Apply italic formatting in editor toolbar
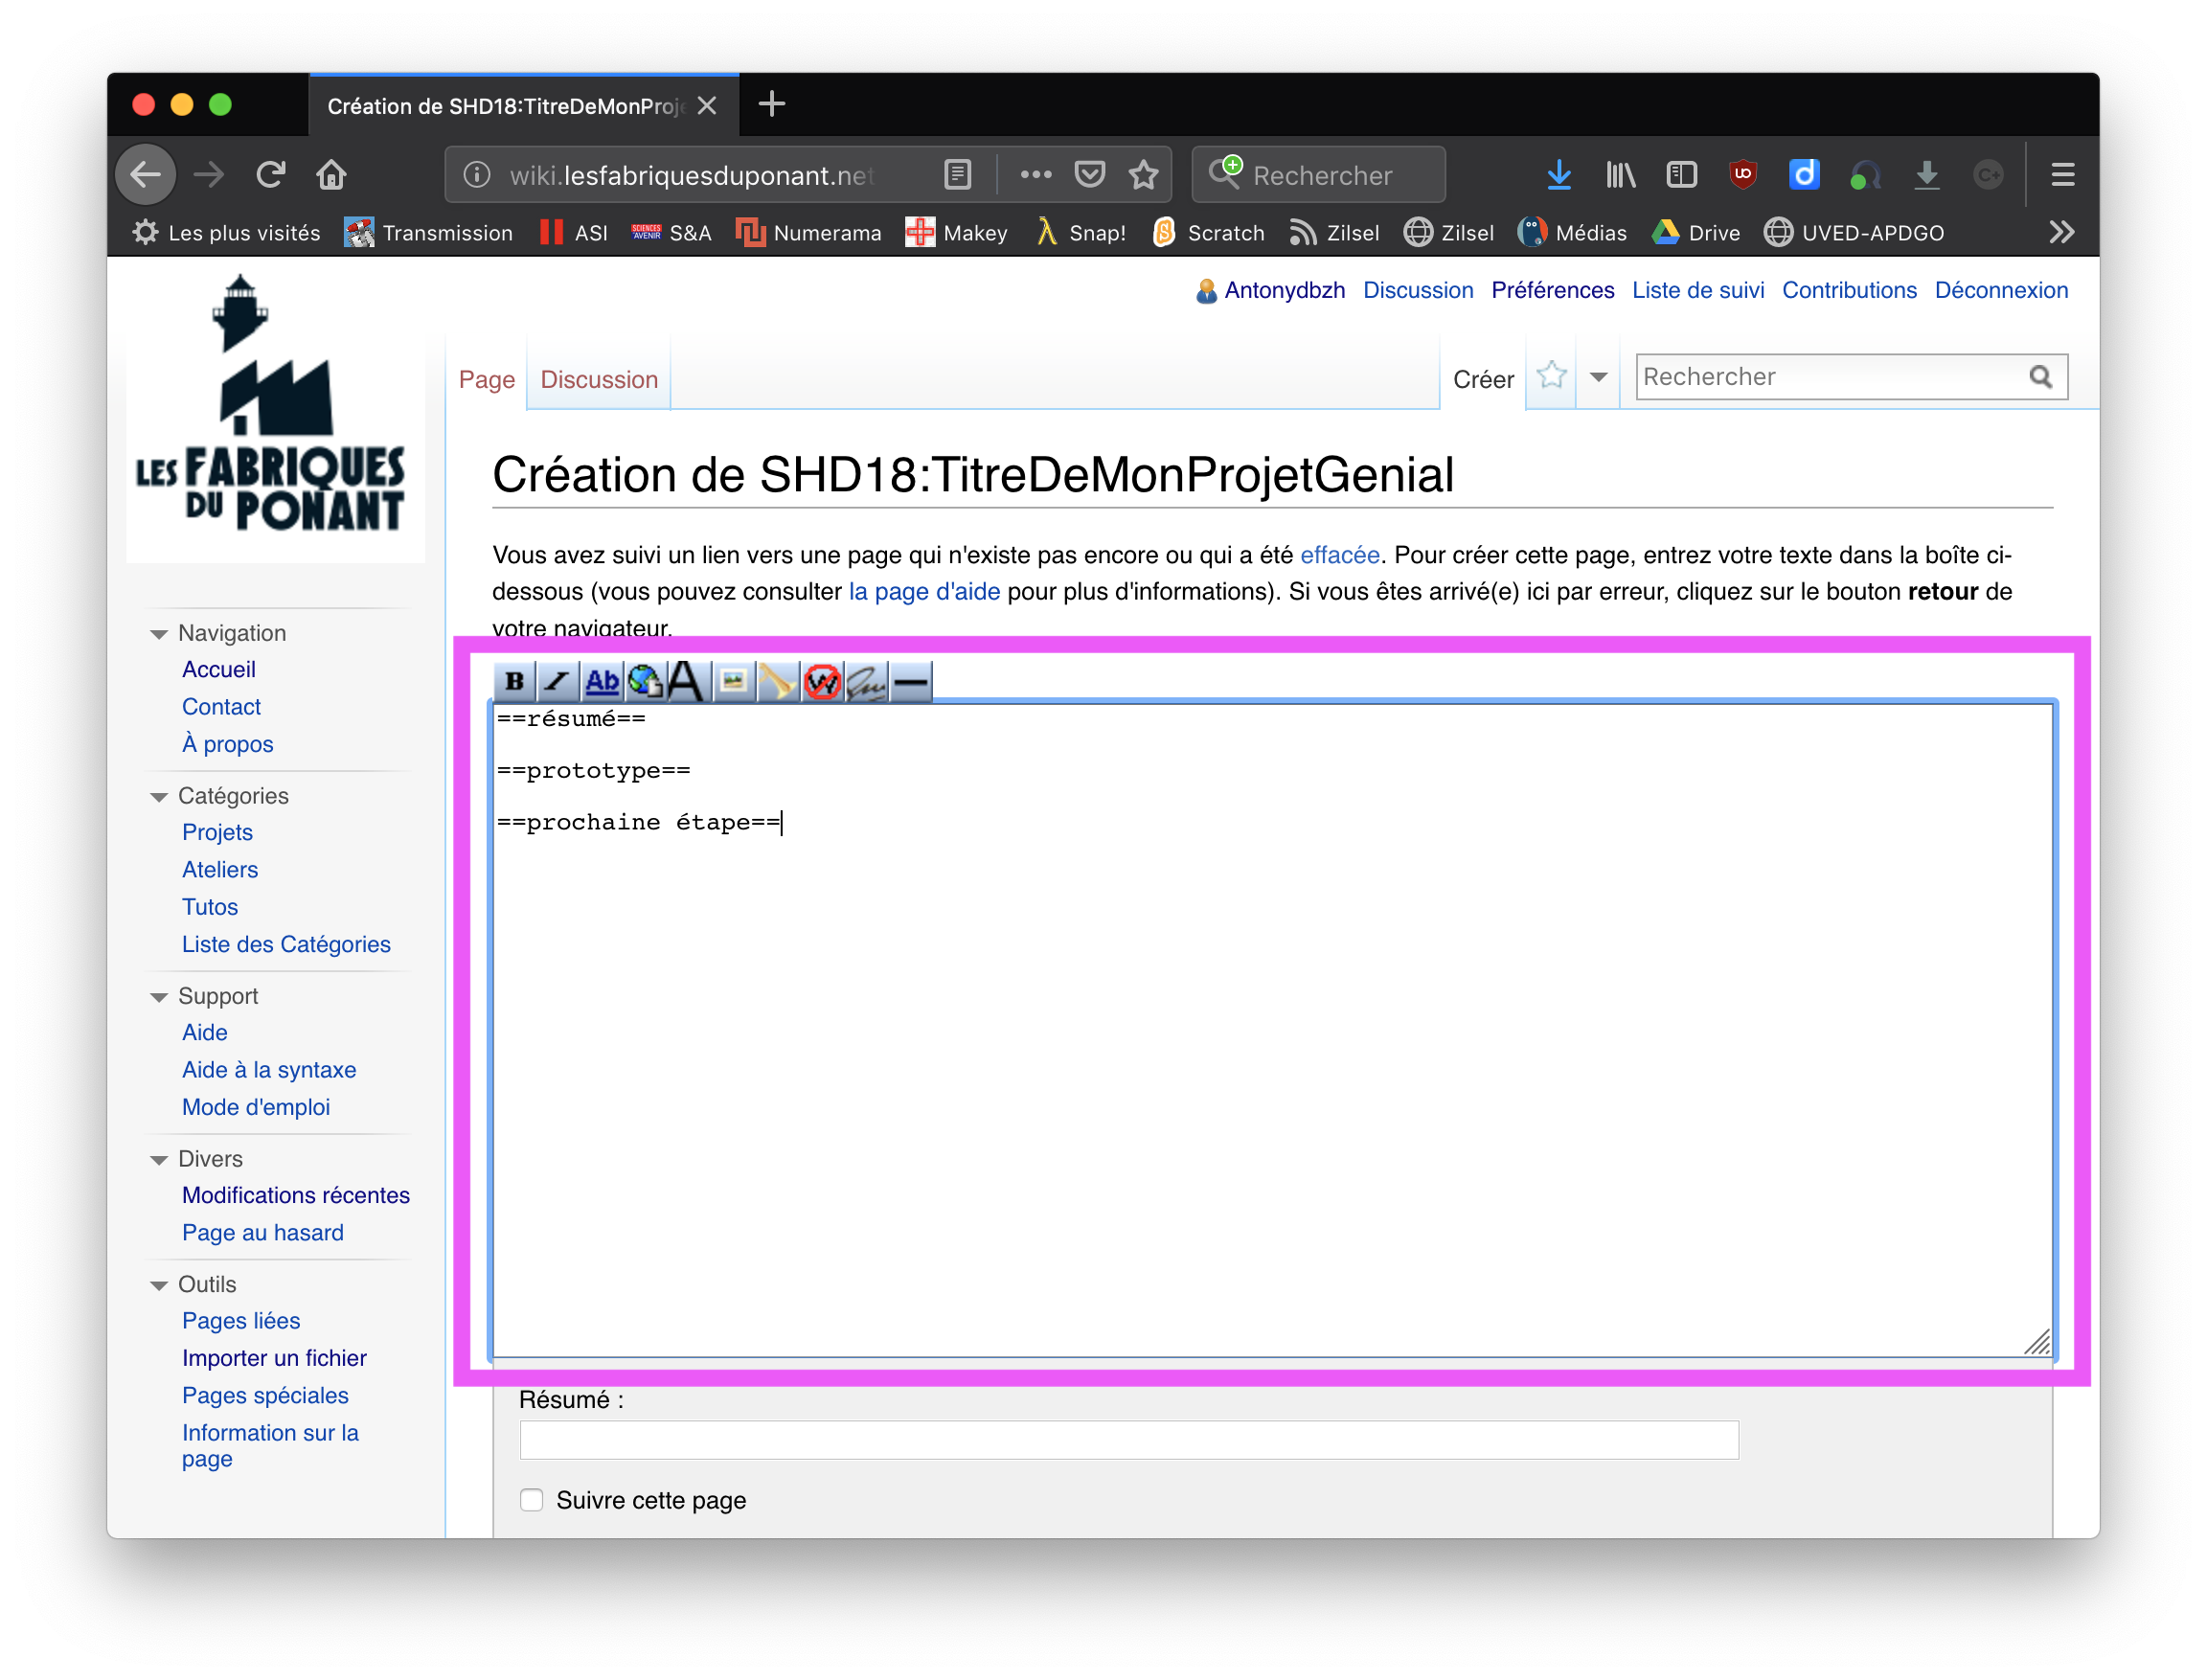 pyautogui.click(x=557, y=682)
